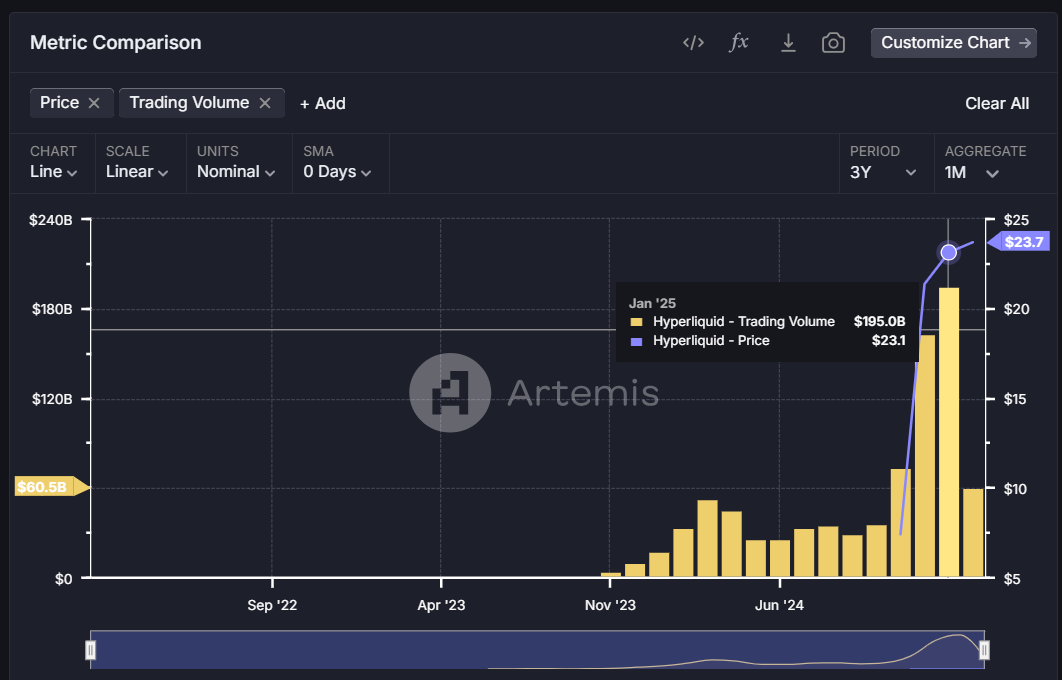Click the Artemis logo watermark

[450, 393]
